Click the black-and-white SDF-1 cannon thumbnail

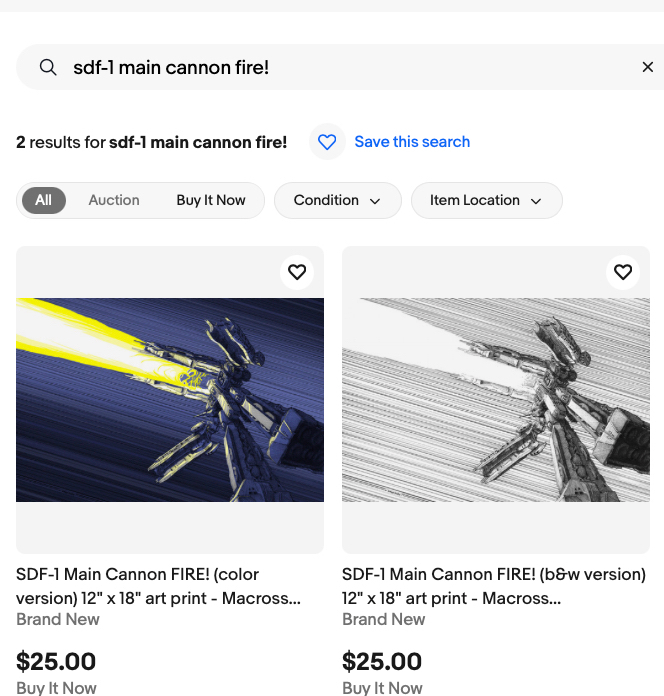click(x=496, y=400)
